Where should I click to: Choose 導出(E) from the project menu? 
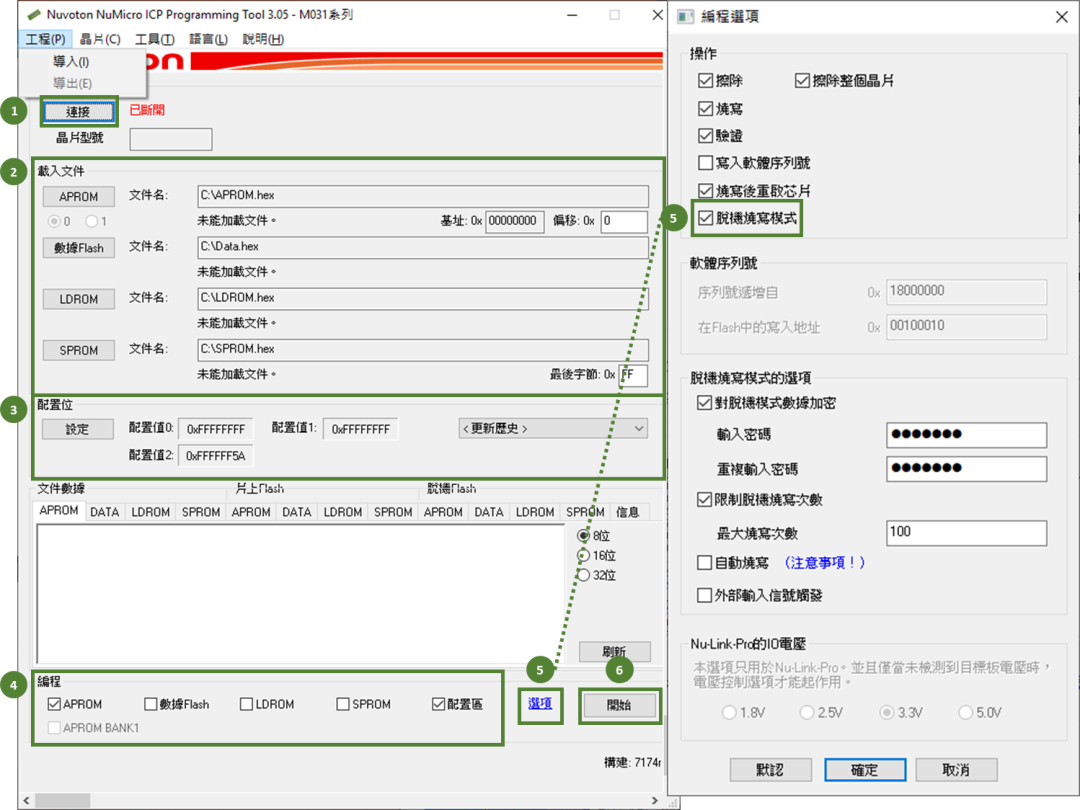[72, 83]
